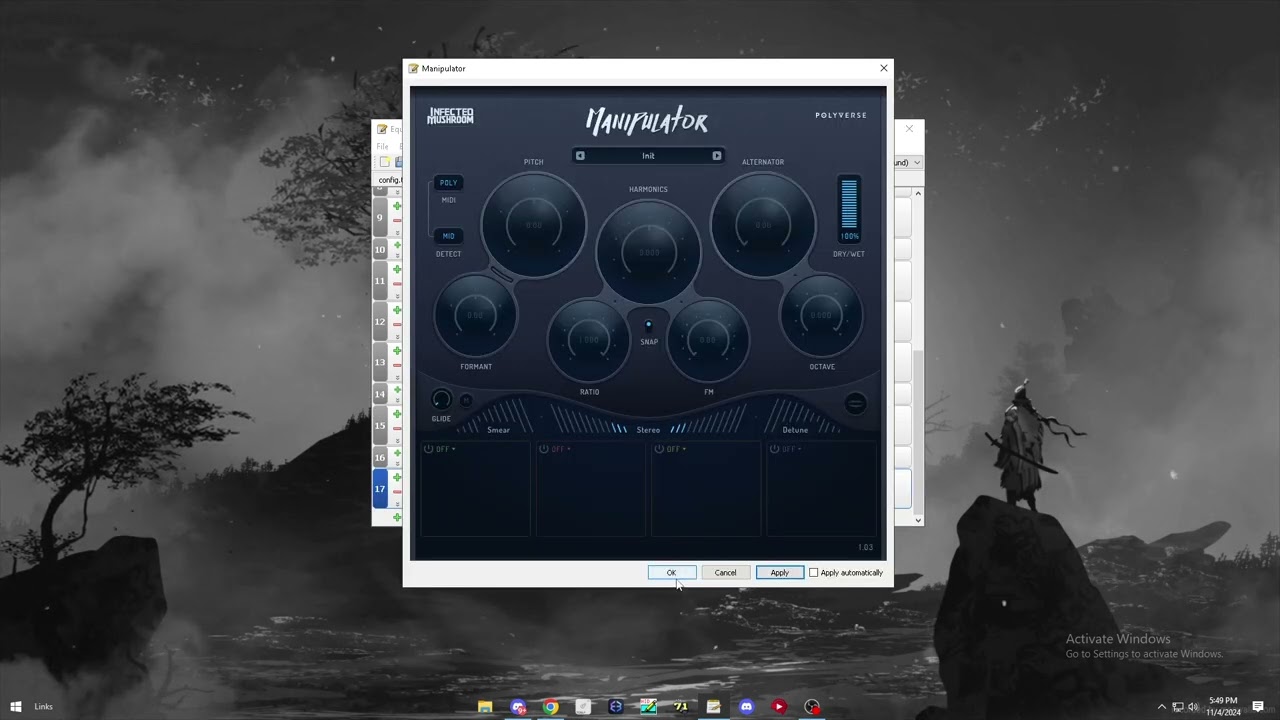Click the Smear effect slider
Viewport: 1280px width, 720px height.
point(498,418)
